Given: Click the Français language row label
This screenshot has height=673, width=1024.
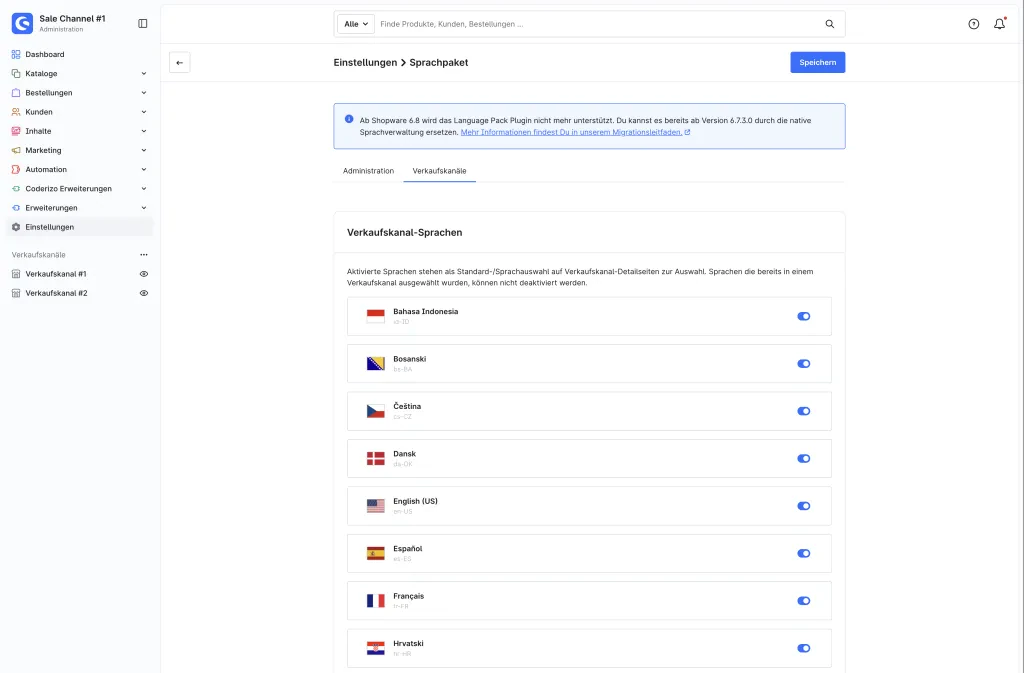Looking at the screenshot, I should [408, 596].
